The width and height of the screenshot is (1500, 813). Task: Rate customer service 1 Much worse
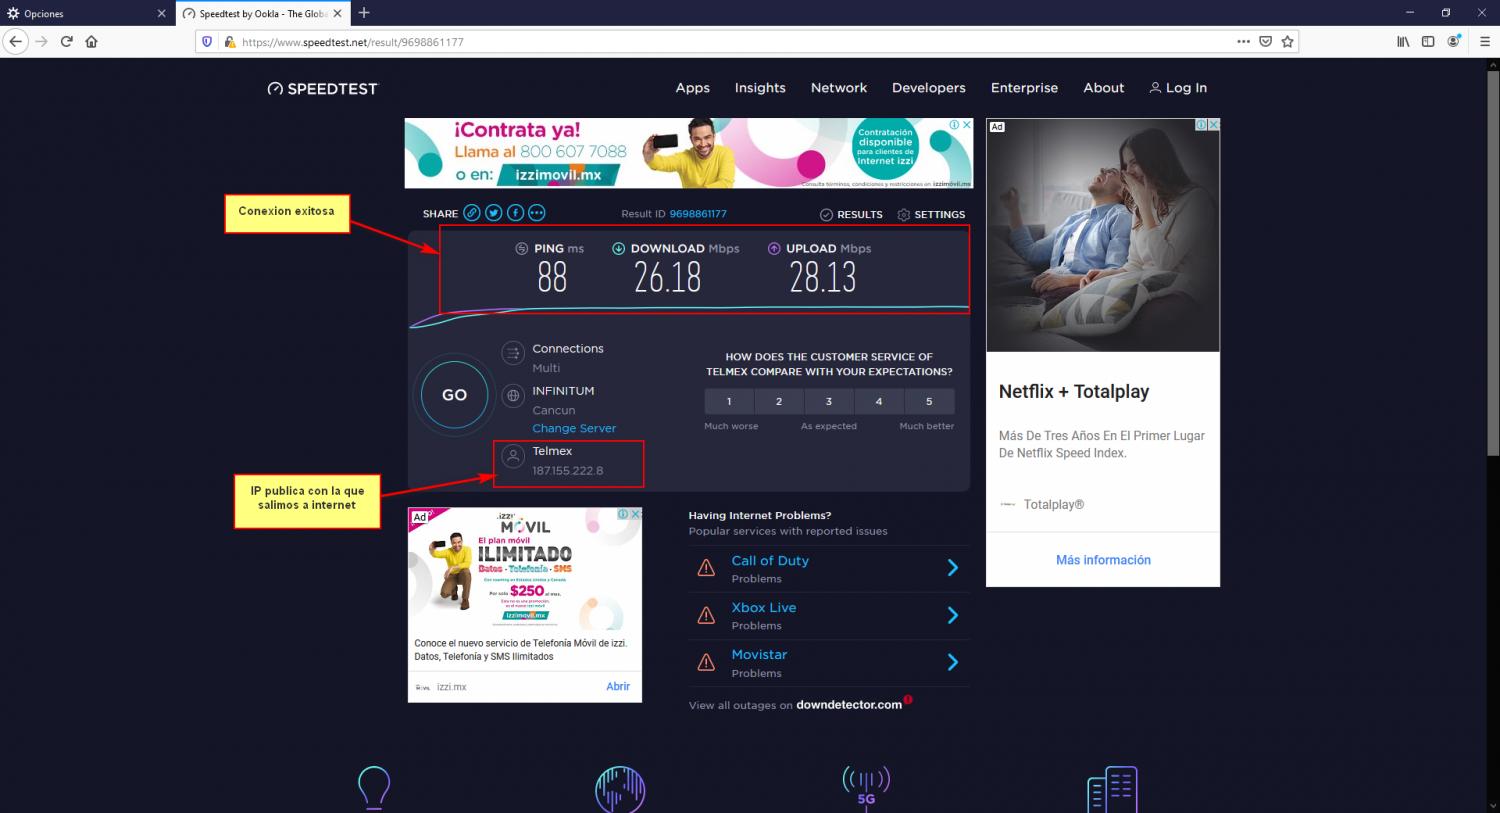[729, 401]
